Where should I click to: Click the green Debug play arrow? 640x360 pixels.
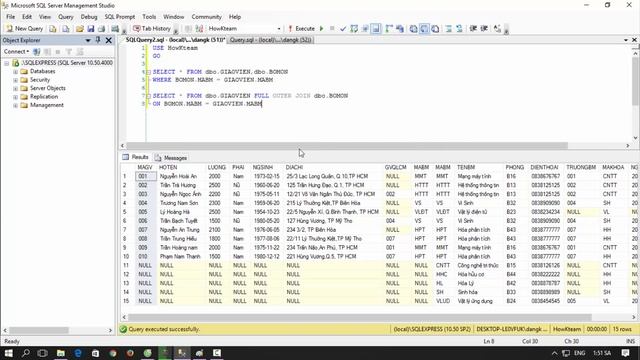(322, 29)
